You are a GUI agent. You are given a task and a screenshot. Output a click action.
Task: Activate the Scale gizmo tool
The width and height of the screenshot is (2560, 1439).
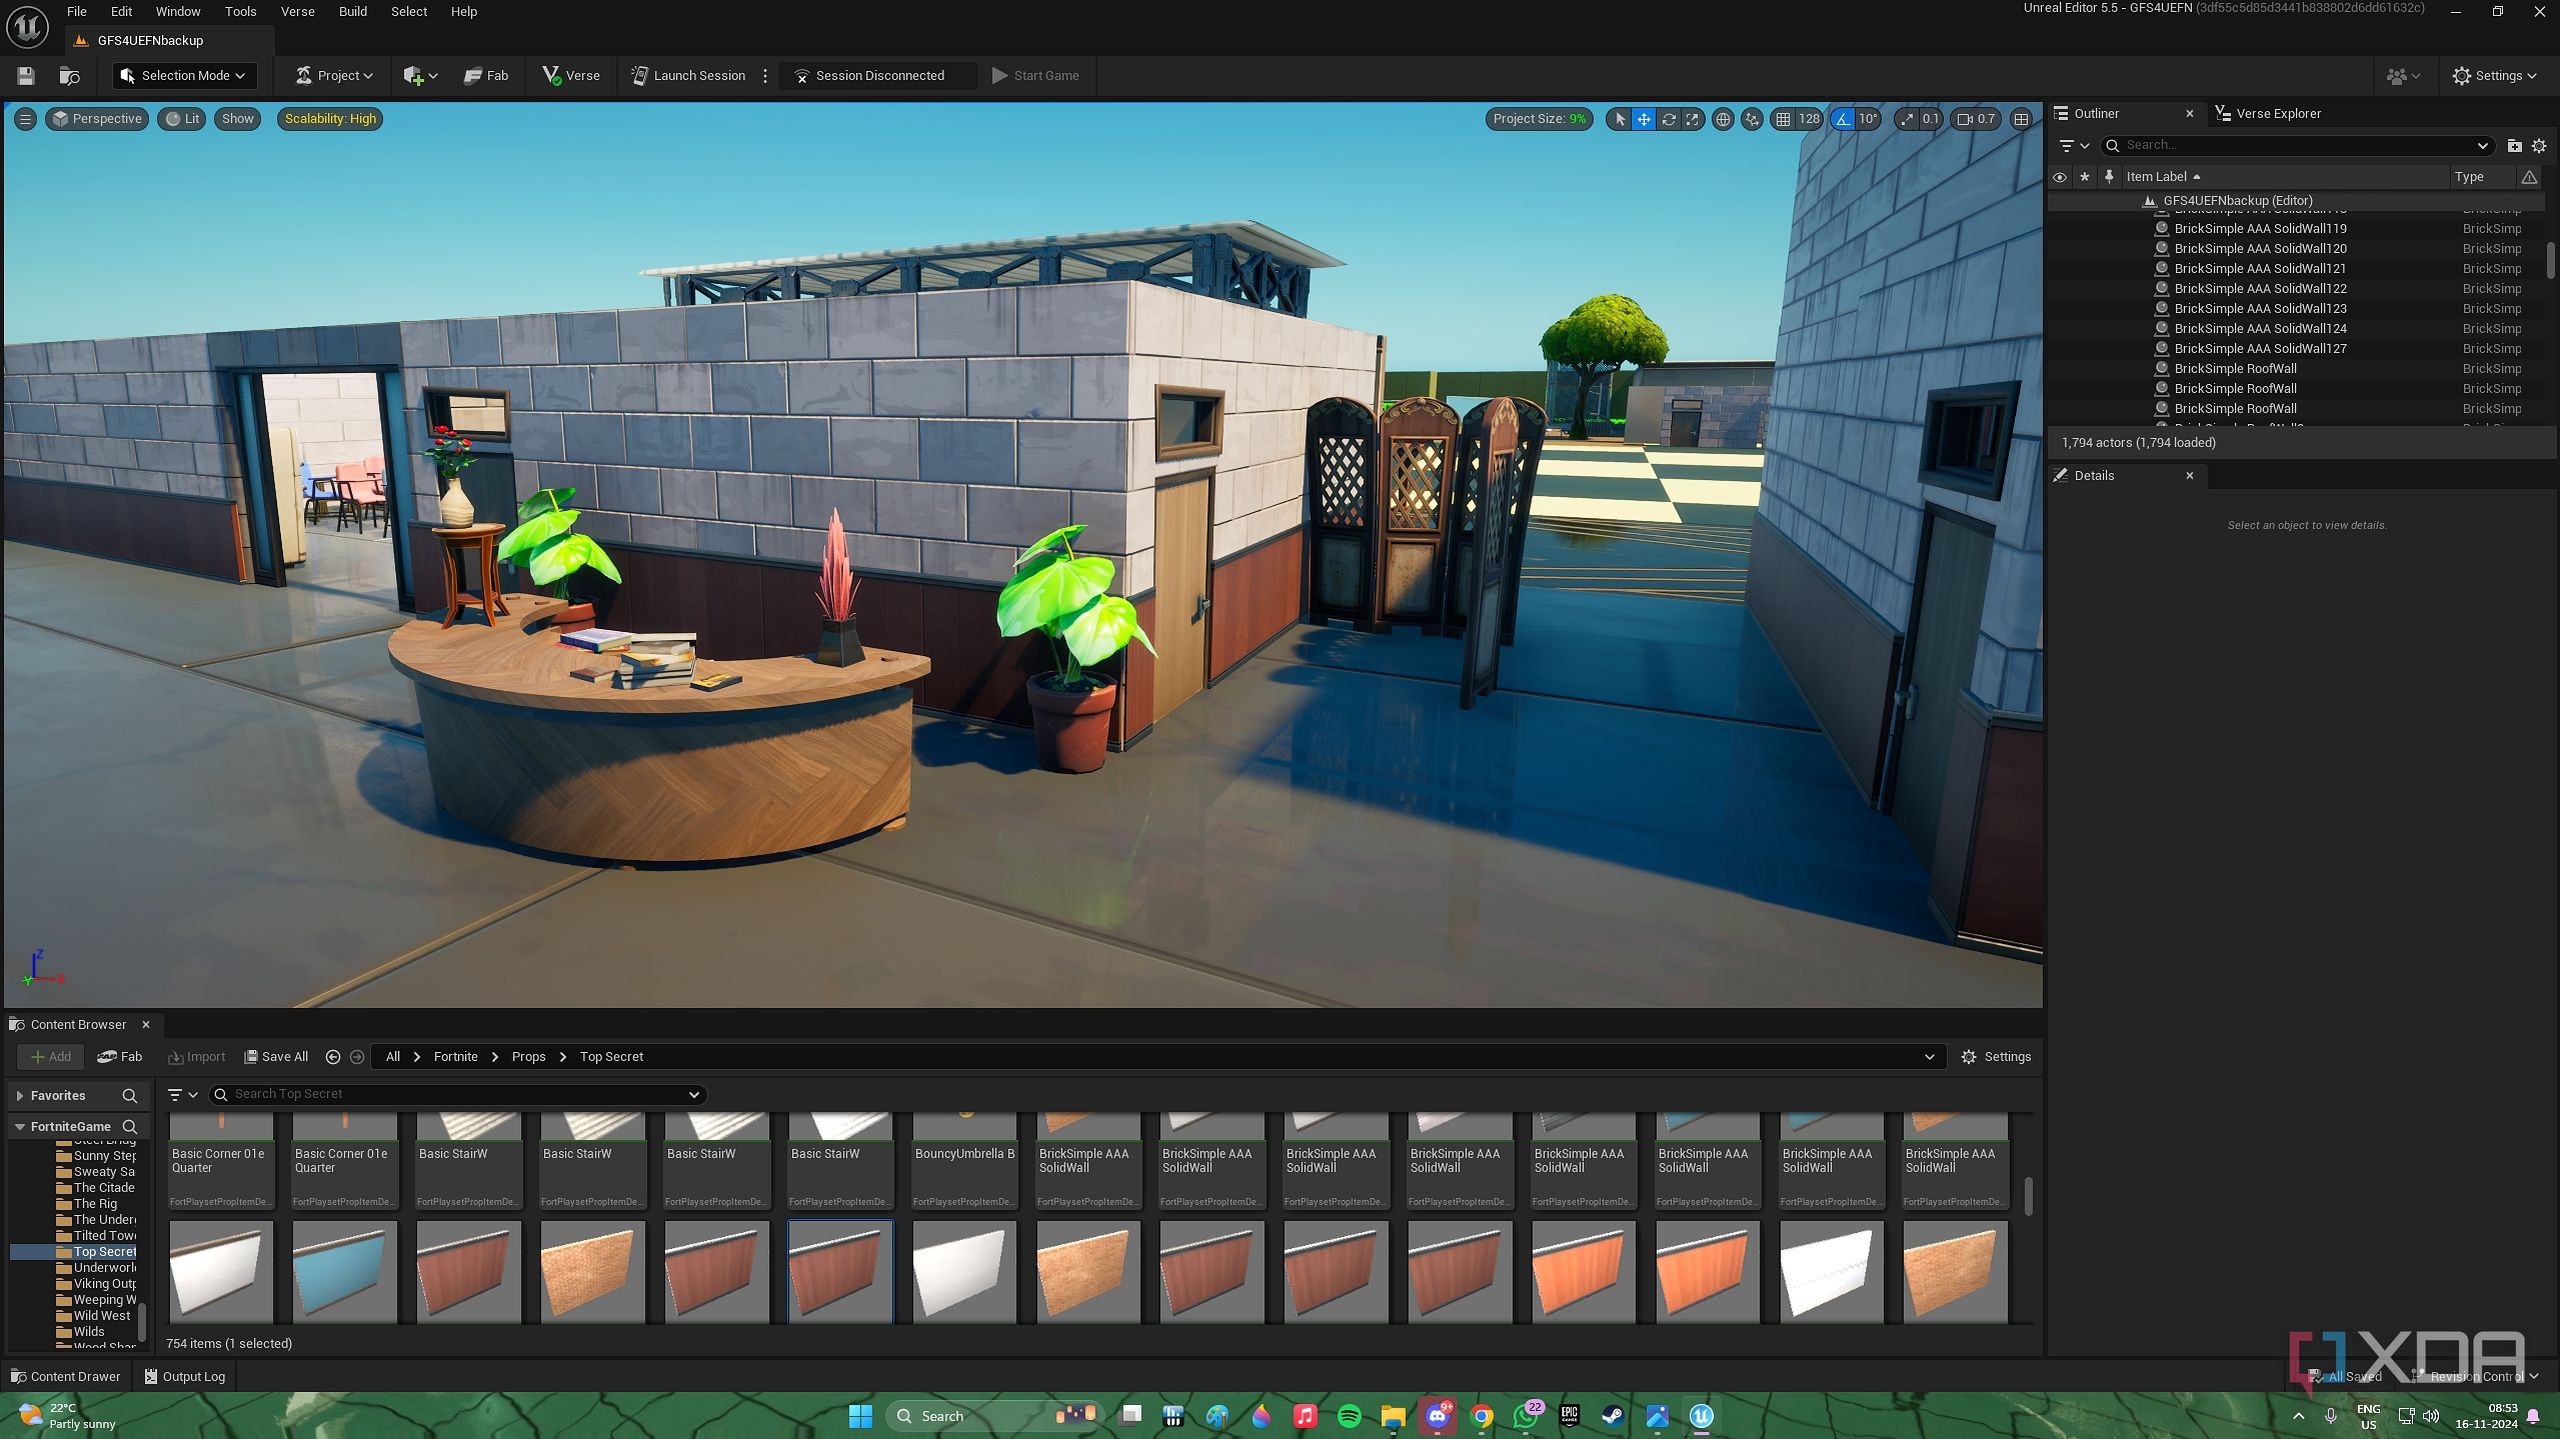tap(1692, 119)
